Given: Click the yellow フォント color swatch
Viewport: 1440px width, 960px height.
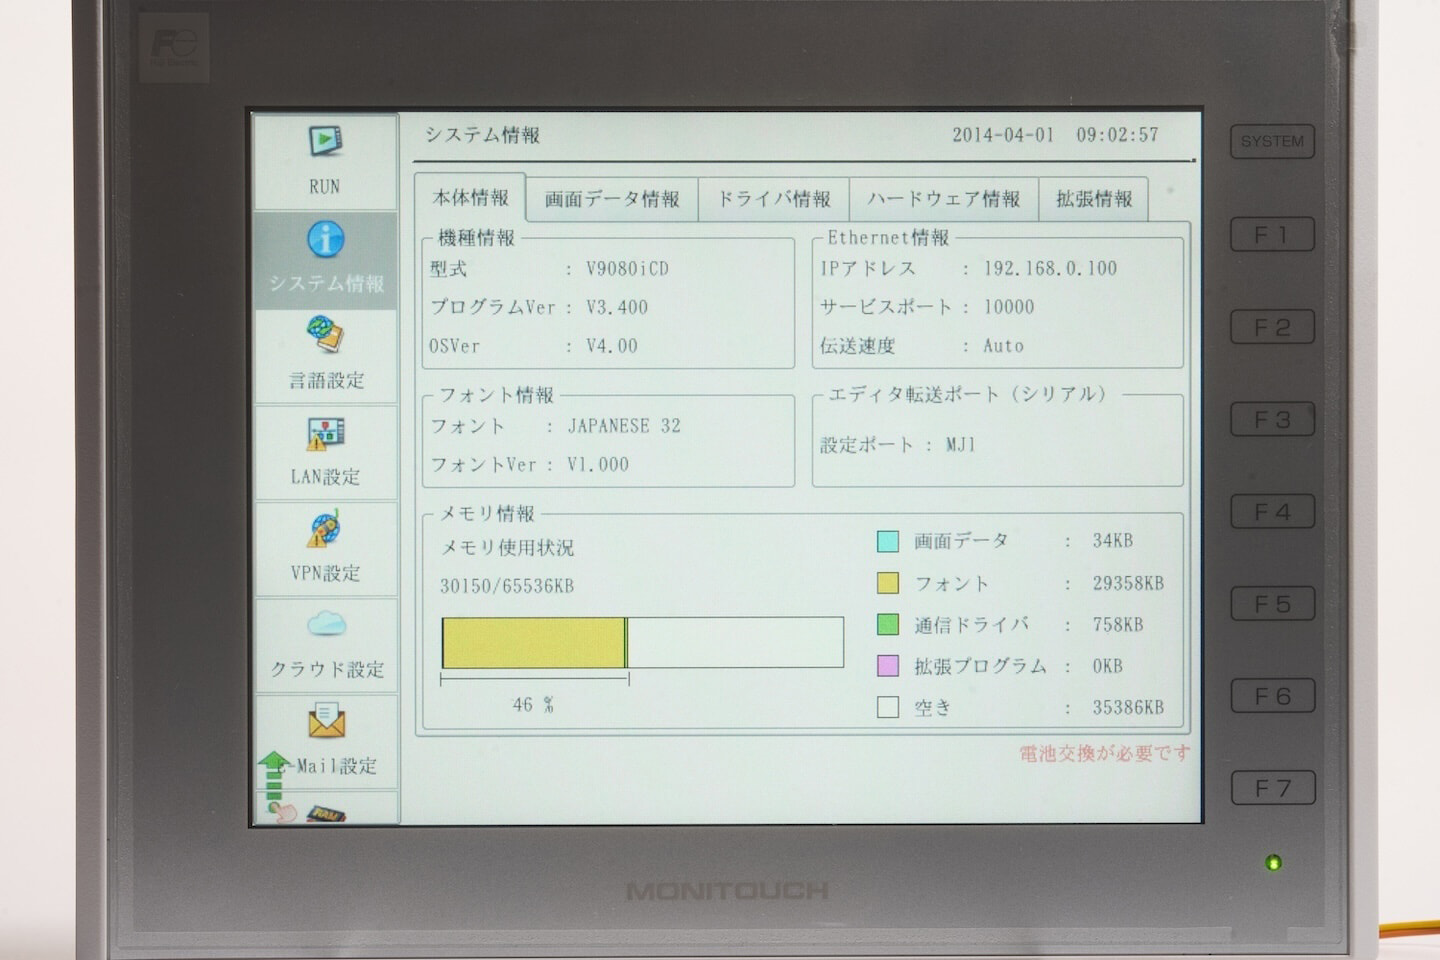Looking at the screenshot, I should (887, 583).
